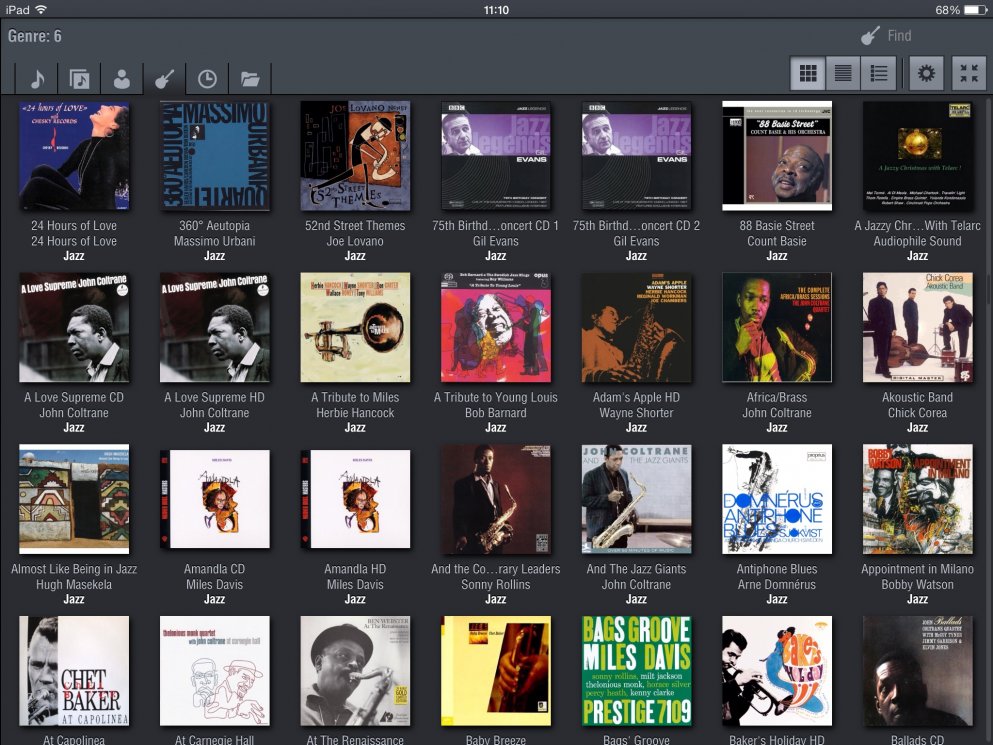Switch to detailed list view
Image resolution: width=993 pixels, height=745 pixels.
[x=878, y=73]
